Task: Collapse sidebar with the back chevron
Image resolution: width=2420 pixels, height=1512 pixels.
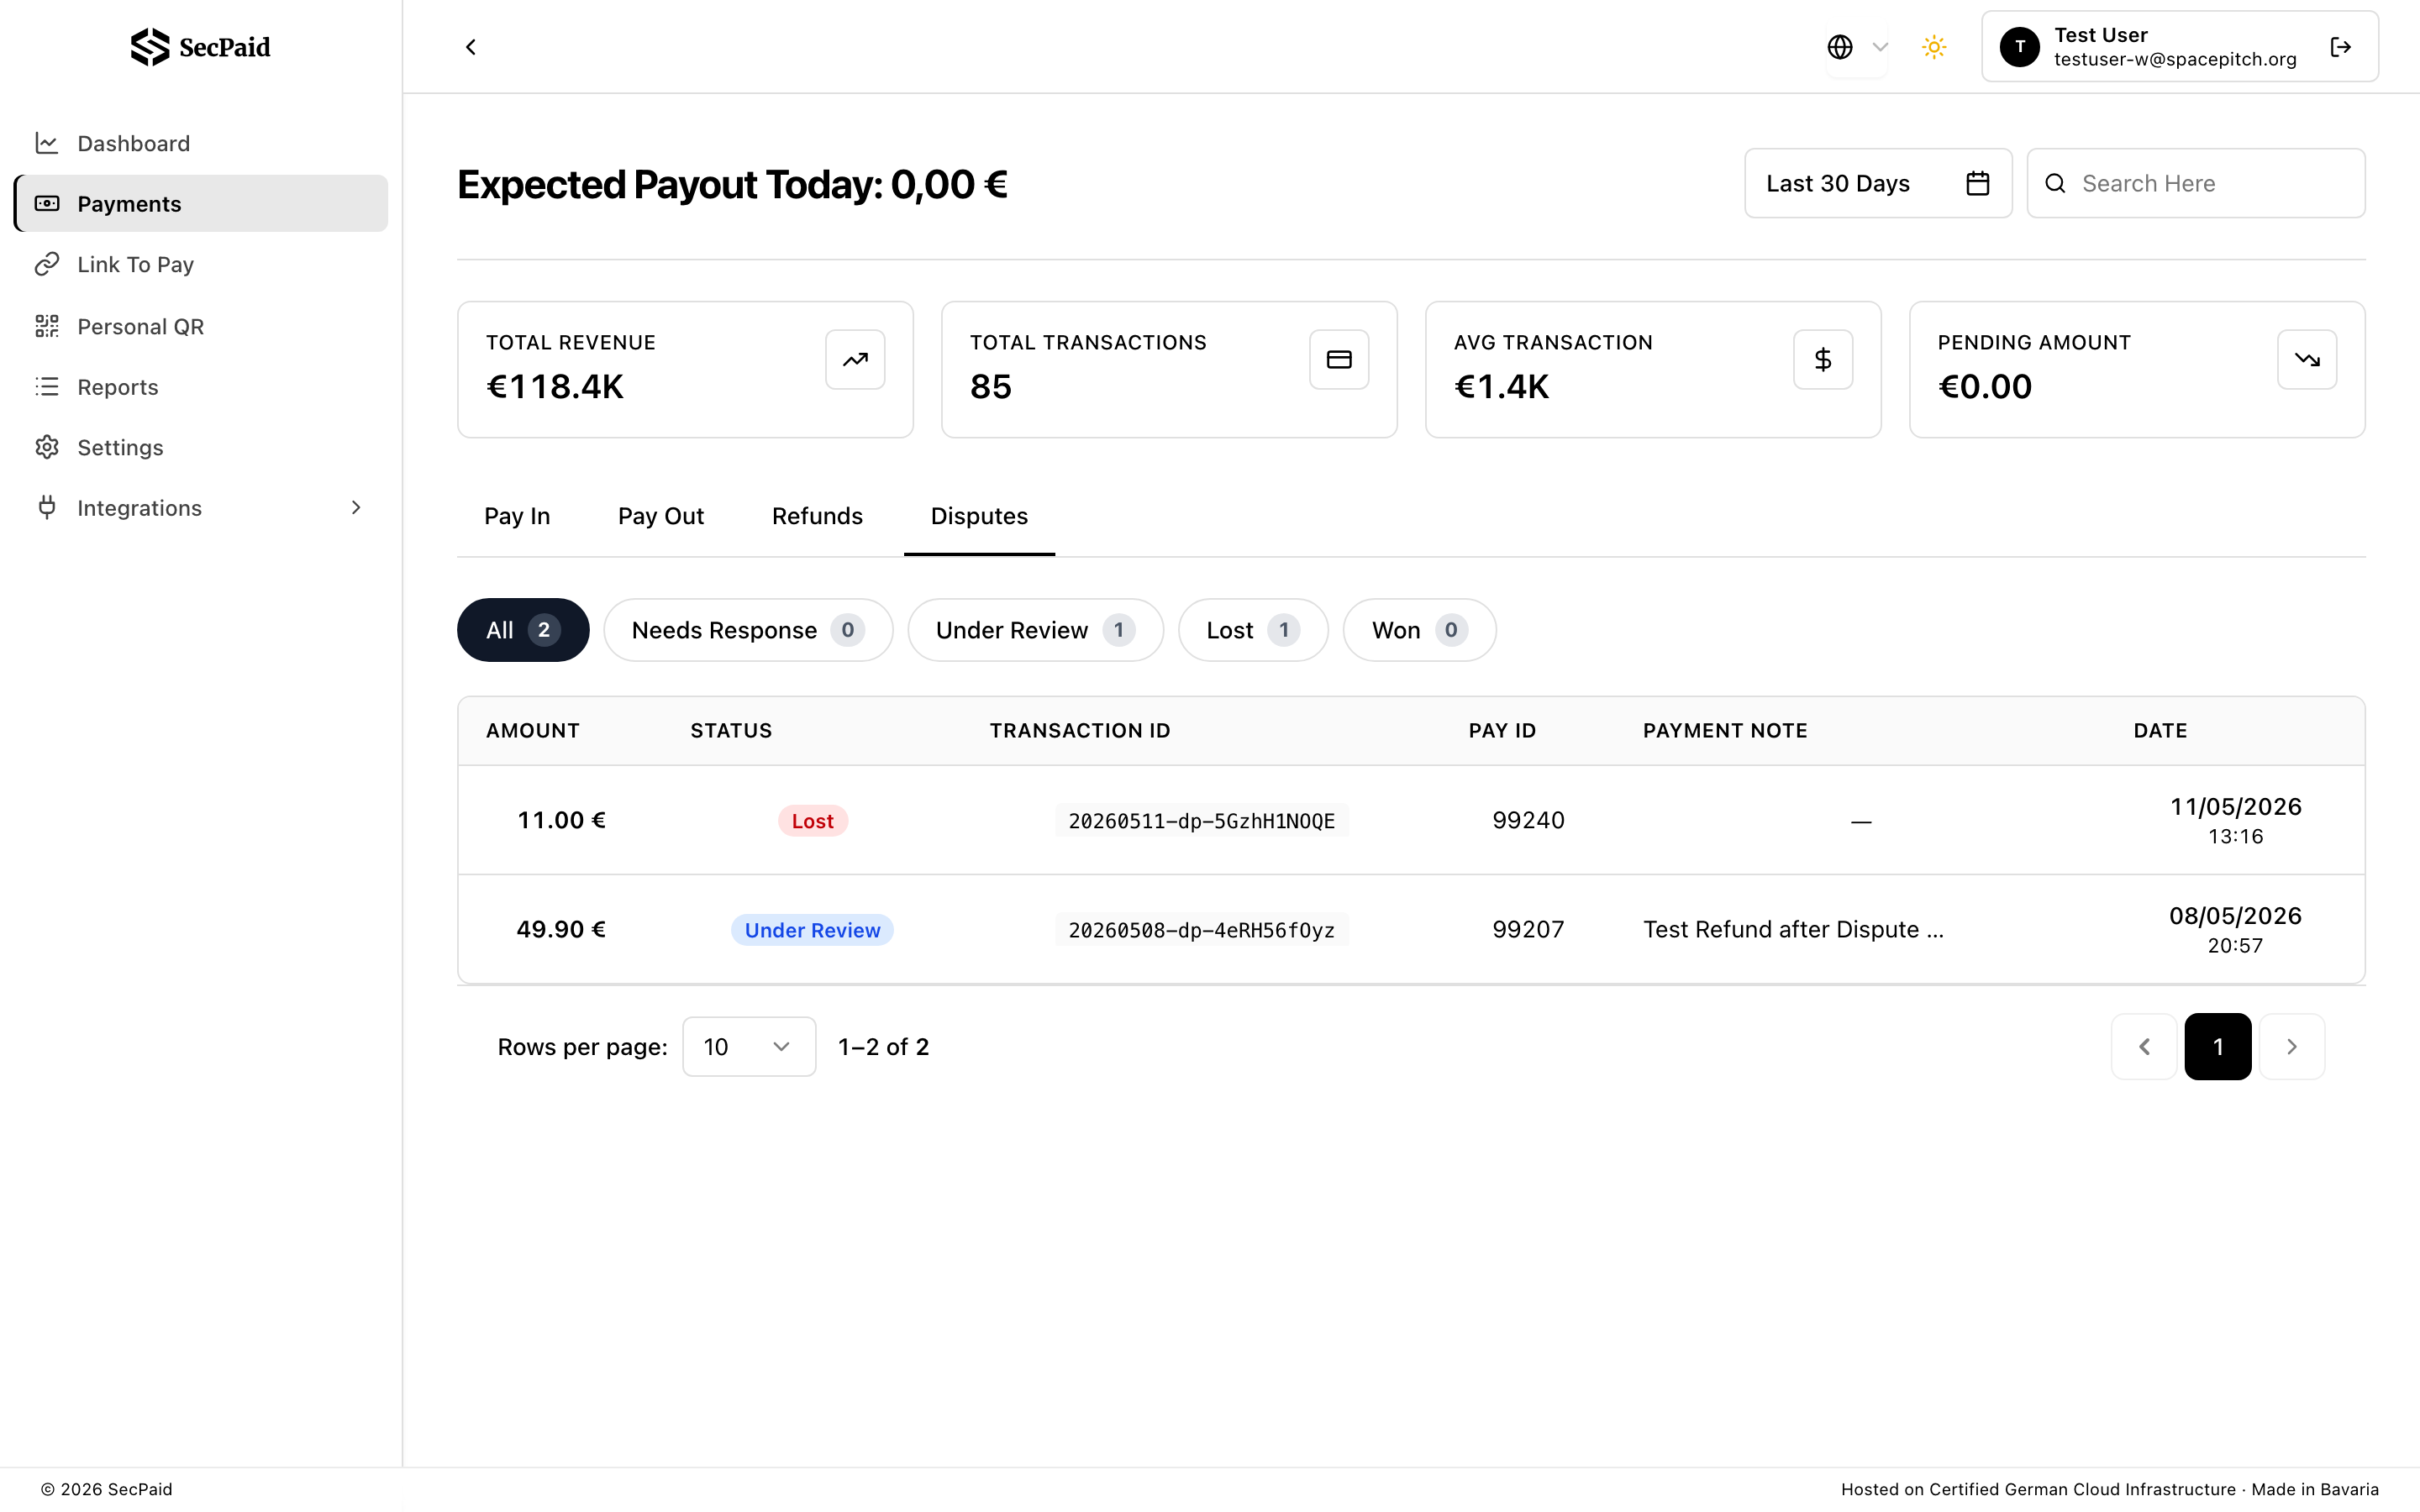Action: coord(471,47)
